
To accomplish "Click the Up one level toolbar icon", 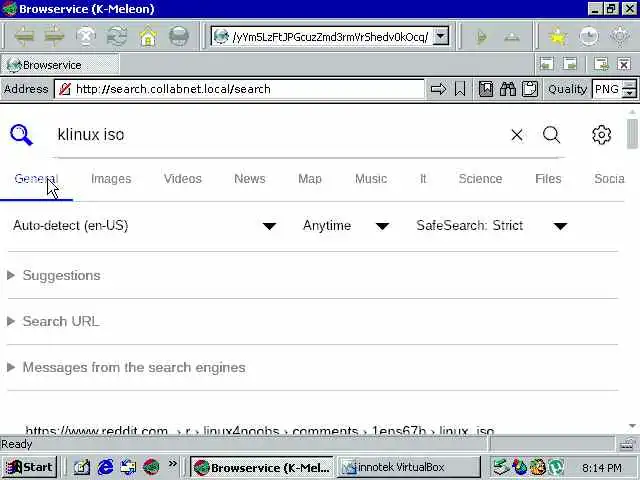I will coord(512,37).
